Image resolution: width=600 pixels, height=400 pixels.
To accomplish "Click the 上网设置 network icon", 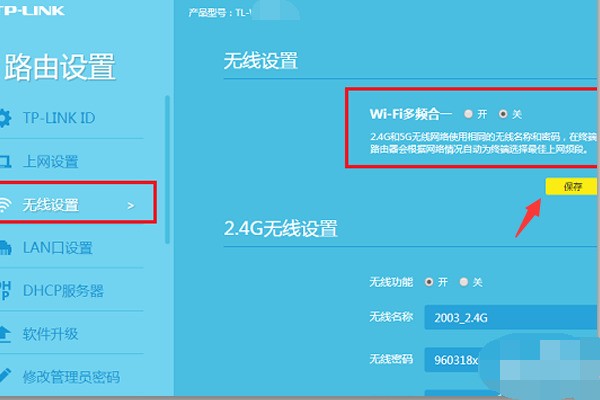I will coord(5,162).
